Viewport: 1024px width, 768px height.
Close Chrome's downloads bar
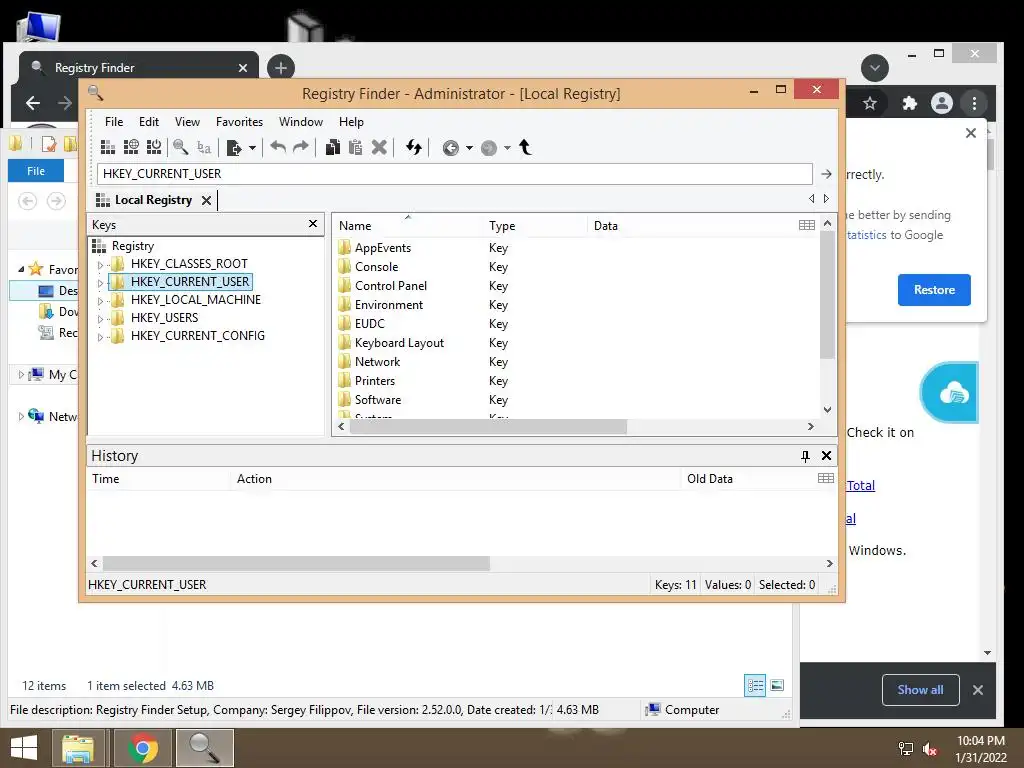tap(978, 690)
